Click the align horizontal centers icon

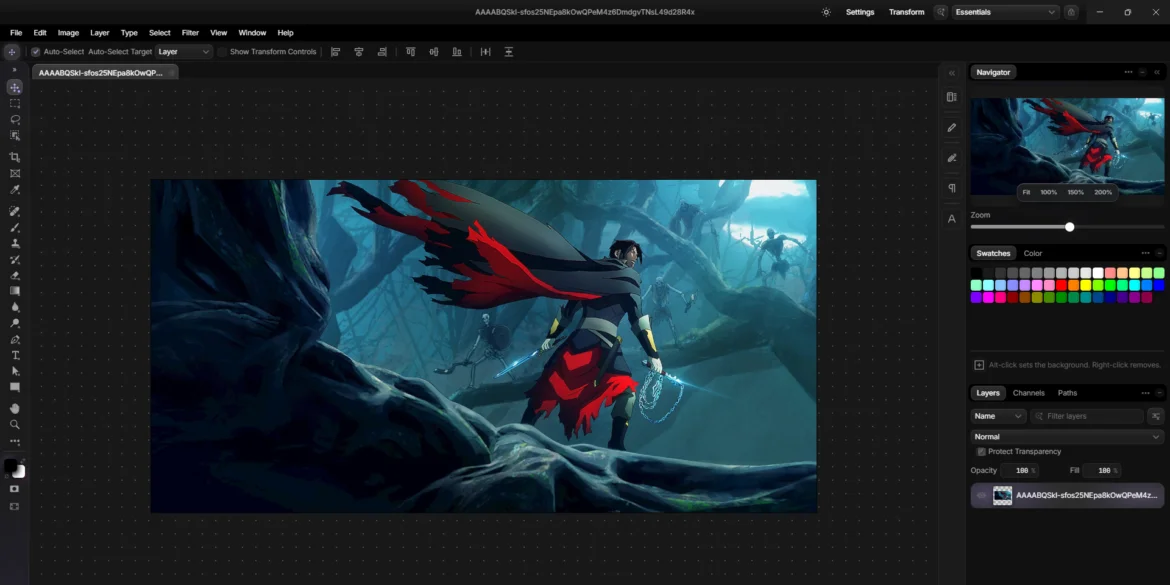[359, 51]
